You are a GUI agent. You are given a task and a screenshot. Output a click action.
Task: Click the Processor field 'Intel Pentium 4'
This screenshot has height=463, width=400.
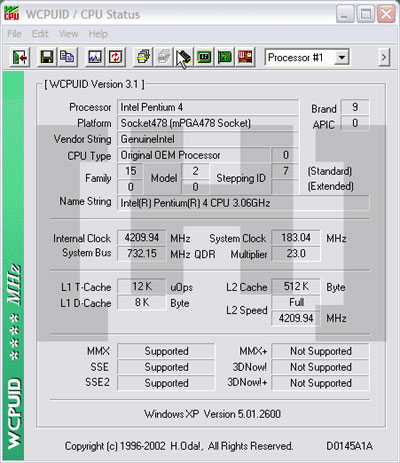click(208, 107)
